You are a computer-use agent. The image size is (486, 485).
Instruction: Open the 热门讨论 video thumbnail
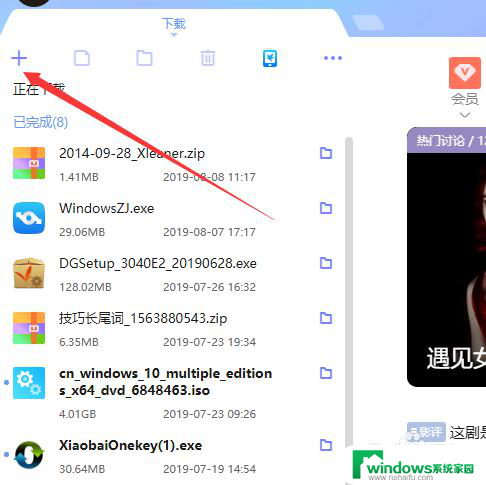pyautogui.click(x=446, y=269)
